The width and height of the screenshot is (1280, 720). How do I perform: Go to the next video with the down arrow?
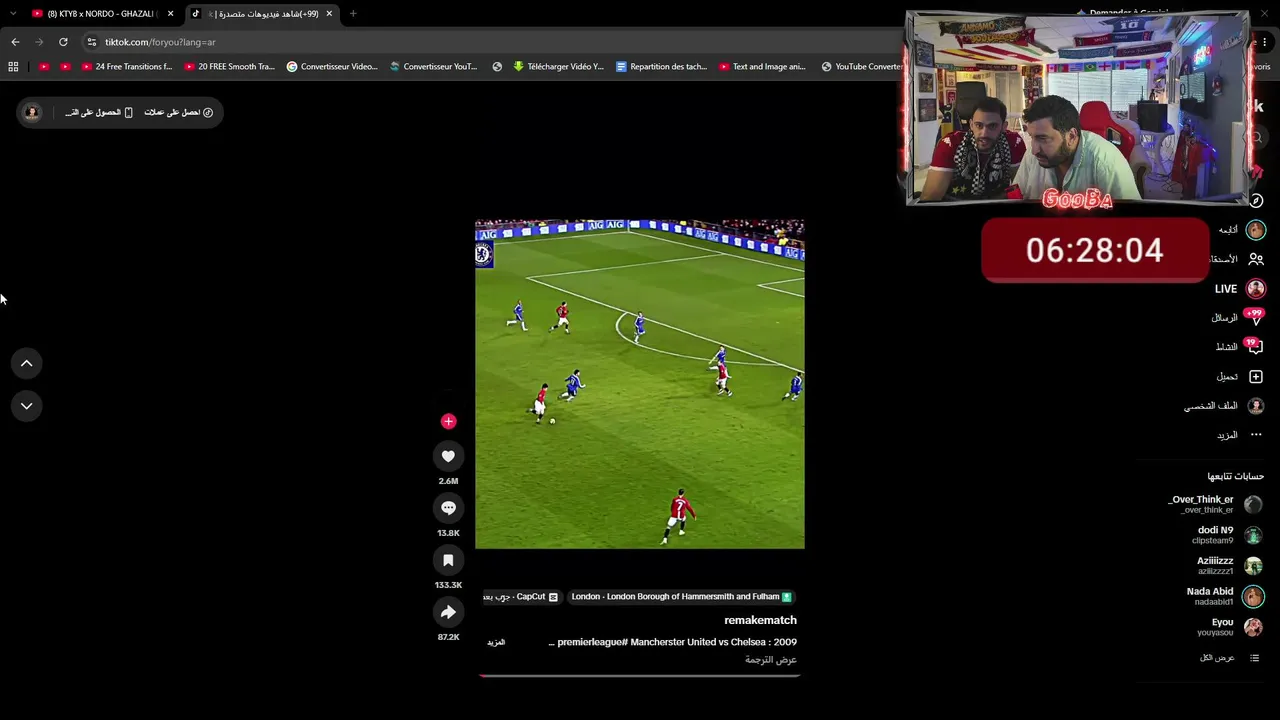[x=27, y=405]
